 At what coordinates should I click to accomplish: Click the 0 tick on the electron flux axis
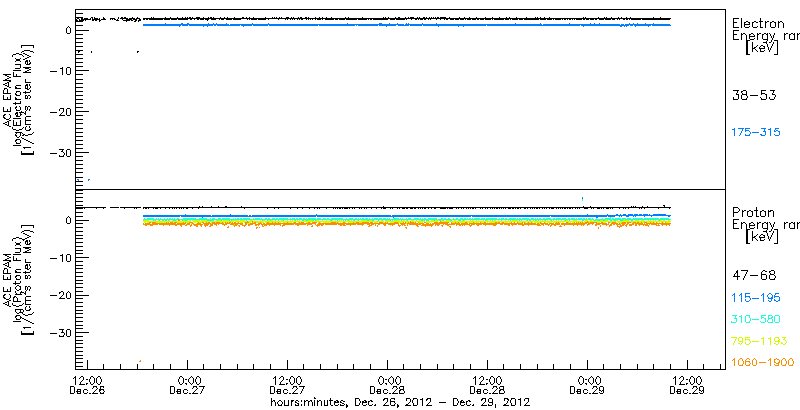[68, 31]
